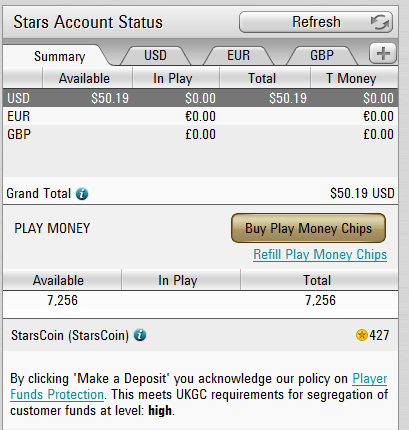The image size is (409, 430).
Task: Select the EUR balance row
Action: 200,116
